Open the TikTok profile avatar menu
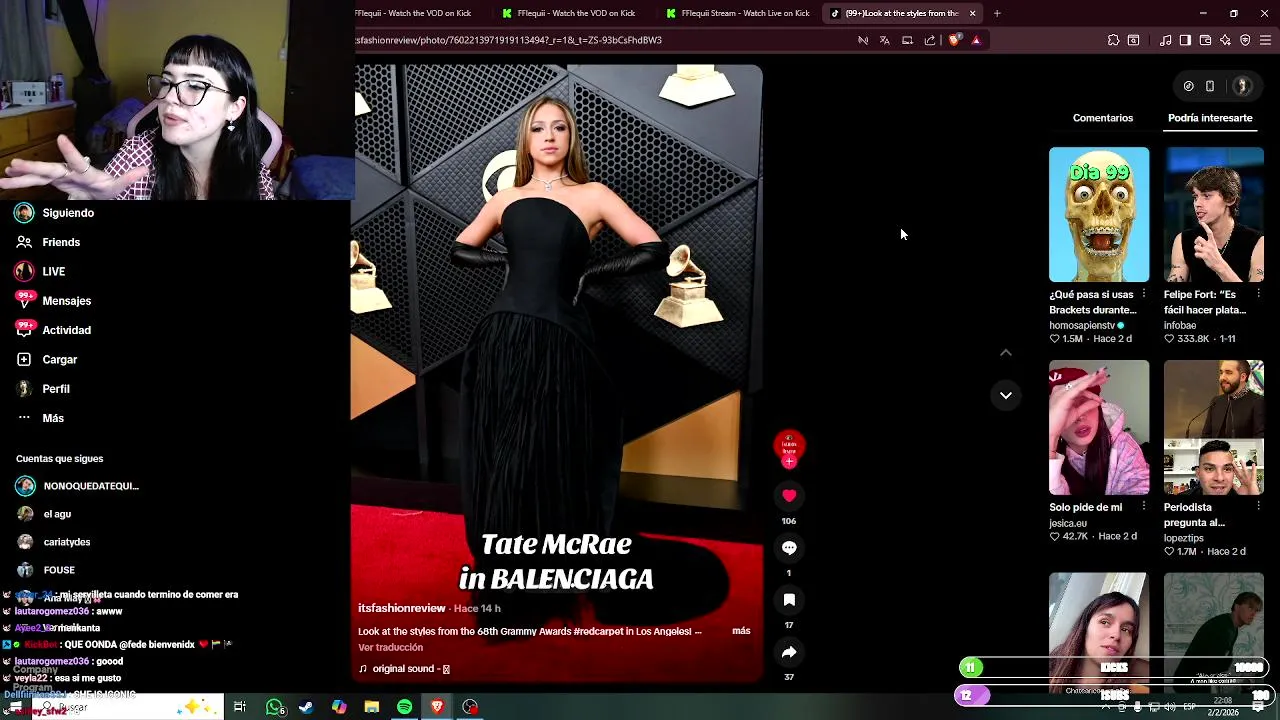 pyautogui.click(x=1242, y=86)
